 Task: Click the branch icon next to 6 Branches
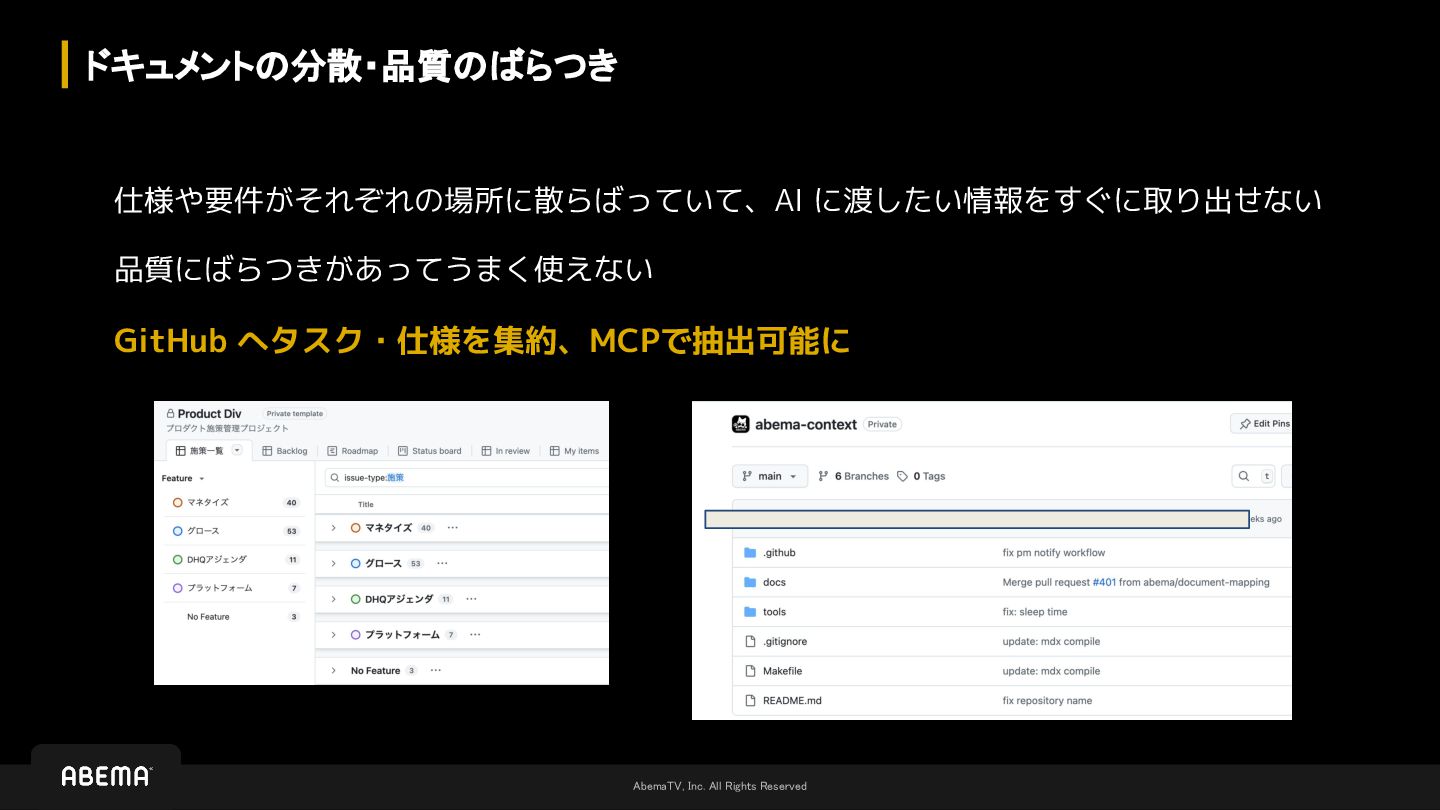(x=824, y=476)
